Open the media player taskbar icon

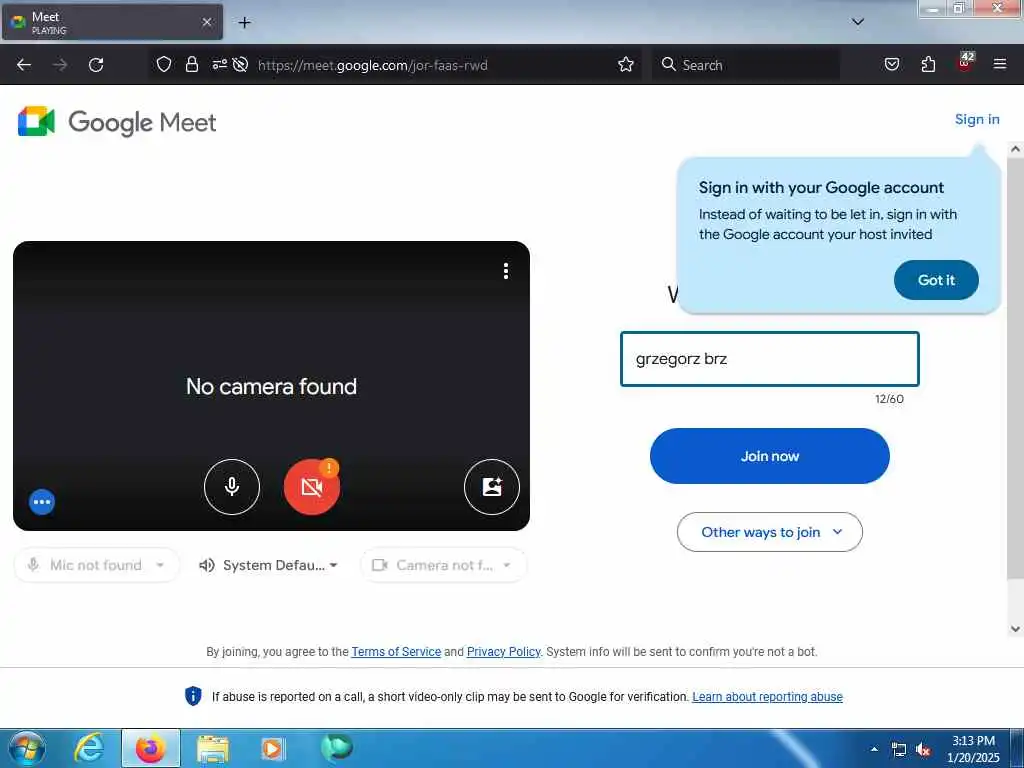(x=272, y=748)
